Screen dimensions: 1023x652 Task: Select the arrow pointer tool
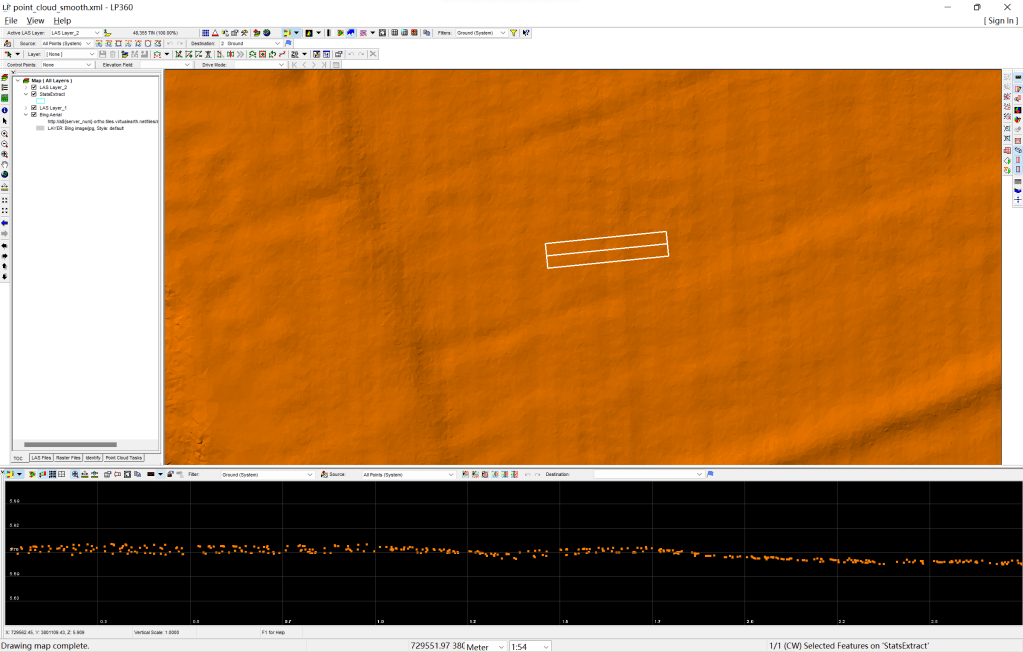[5, 121]
